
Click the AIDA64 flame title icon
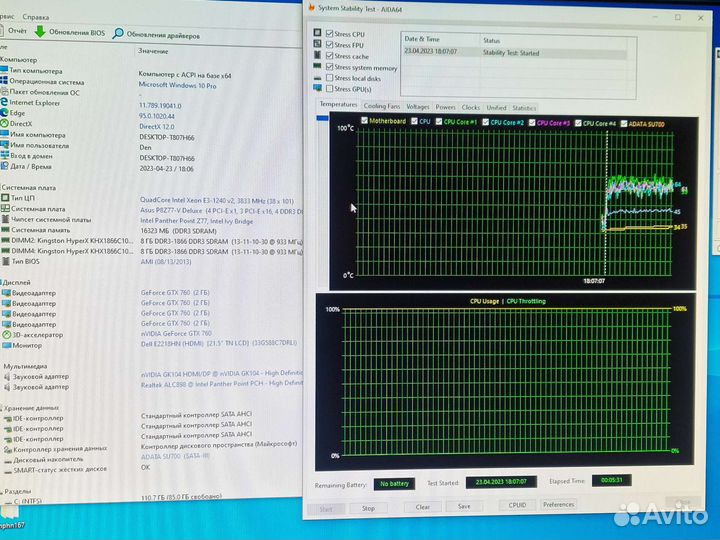point(312,8)
